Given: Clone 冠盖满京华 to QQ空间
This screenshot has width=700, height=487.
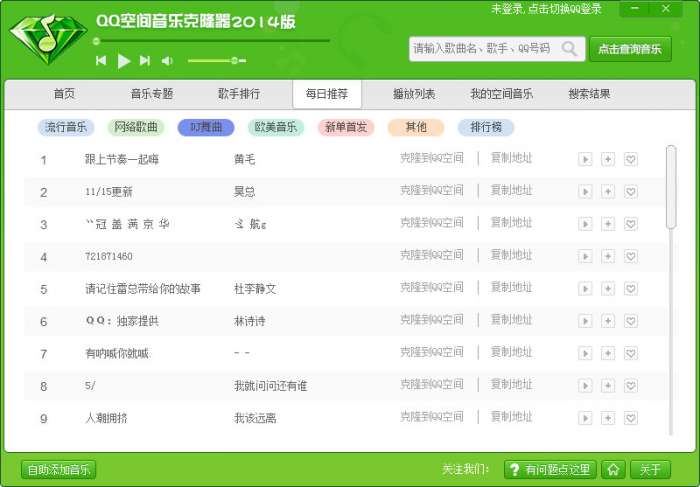Looking at the screenshot, I should (432, 223).
